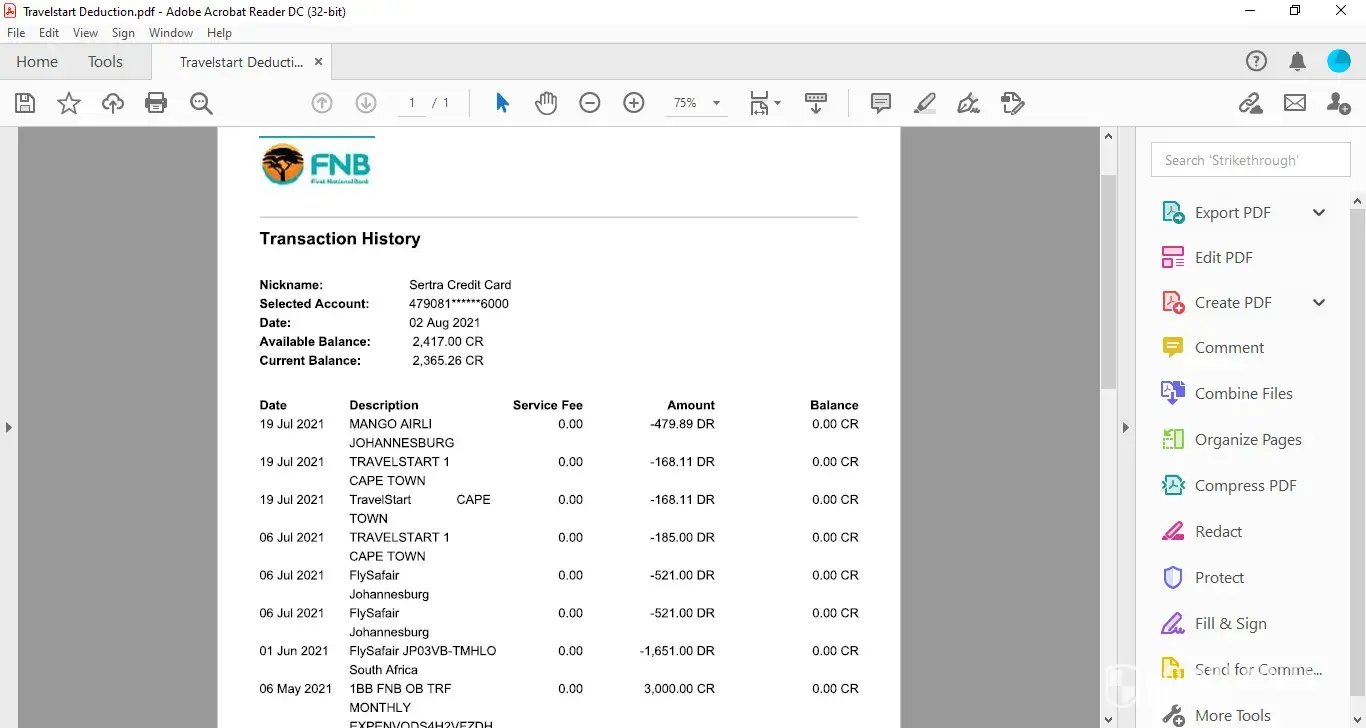Click the Send file by email icon
The height and width of the screenshot is (728, 1366).
[x=1295, y=103]
